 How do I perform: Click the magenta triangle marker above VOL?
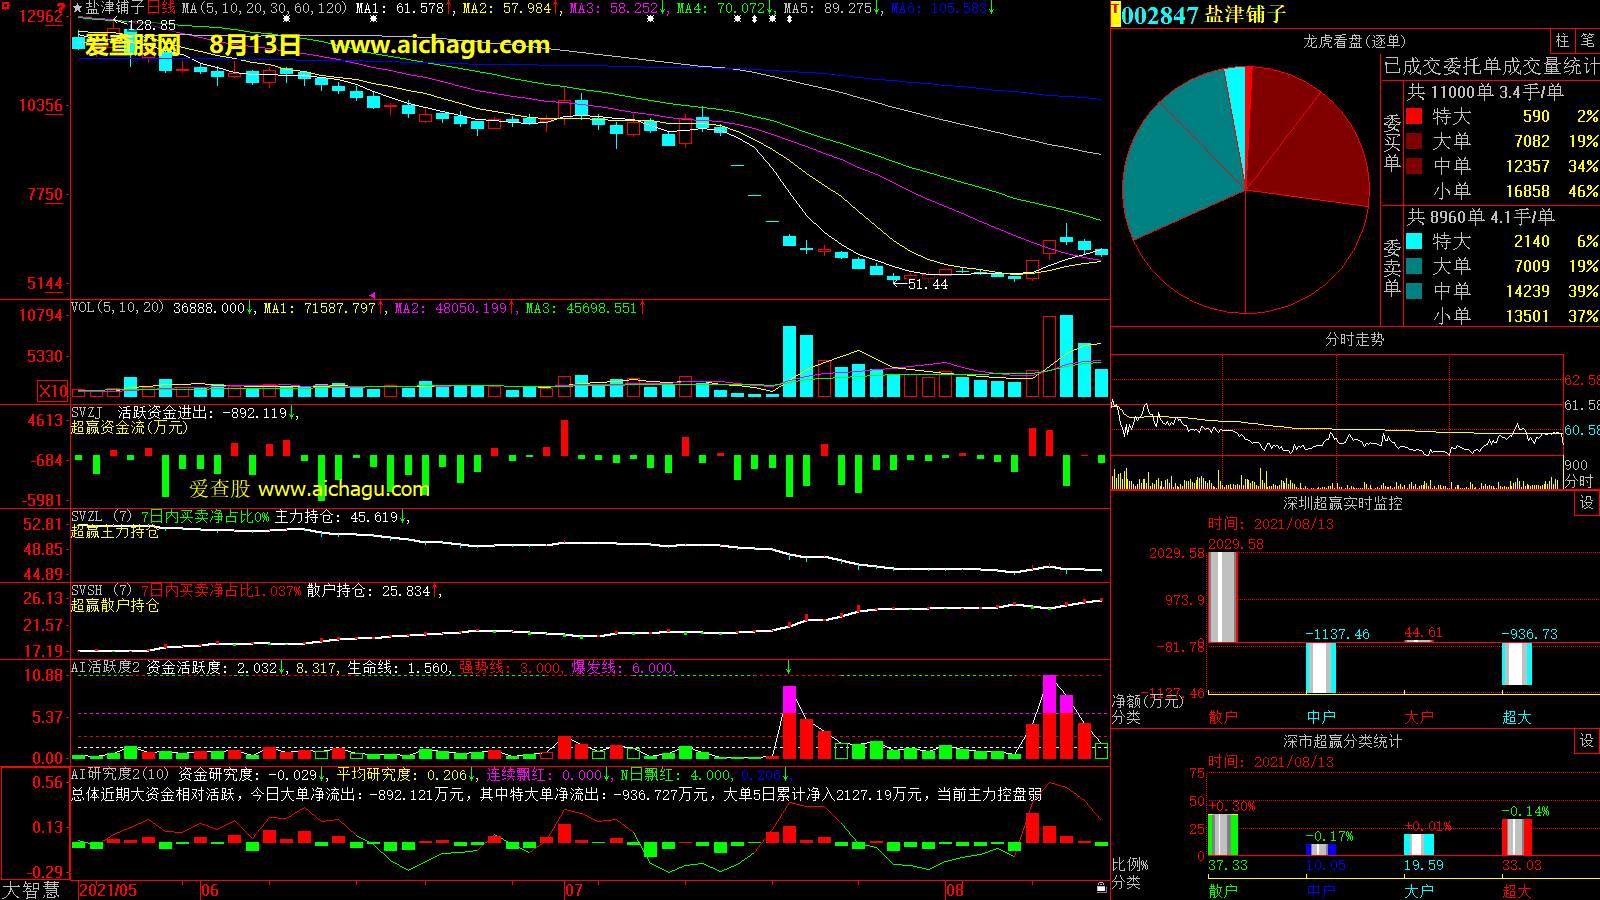click(x=373, y=296)
